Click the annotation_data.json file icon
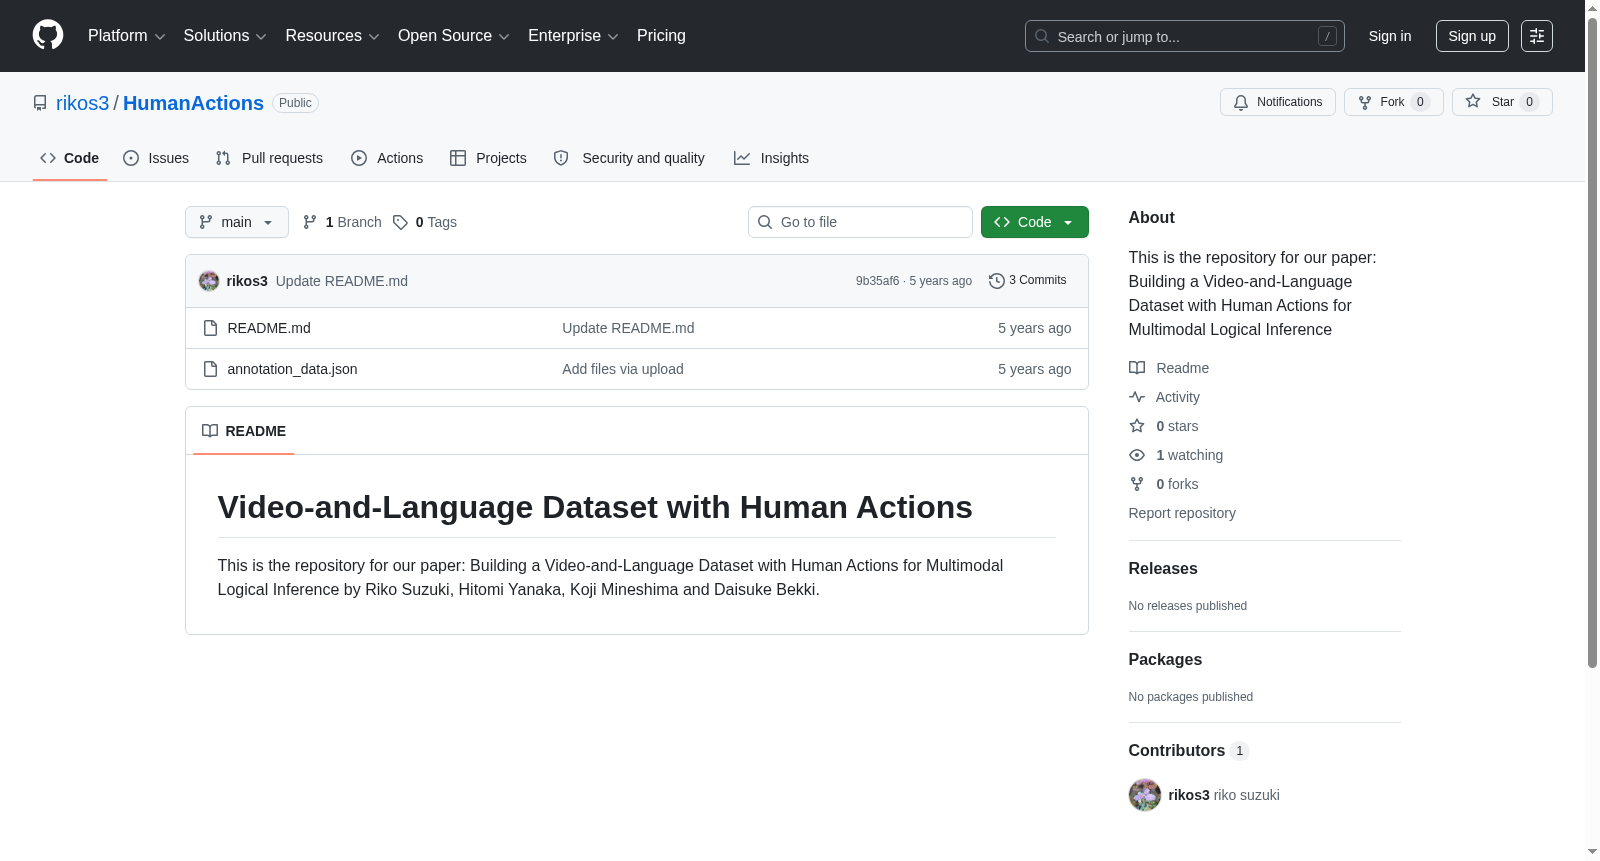Image resolution: width=1600 pixels, height=861 pixels. tap(210, 369)
